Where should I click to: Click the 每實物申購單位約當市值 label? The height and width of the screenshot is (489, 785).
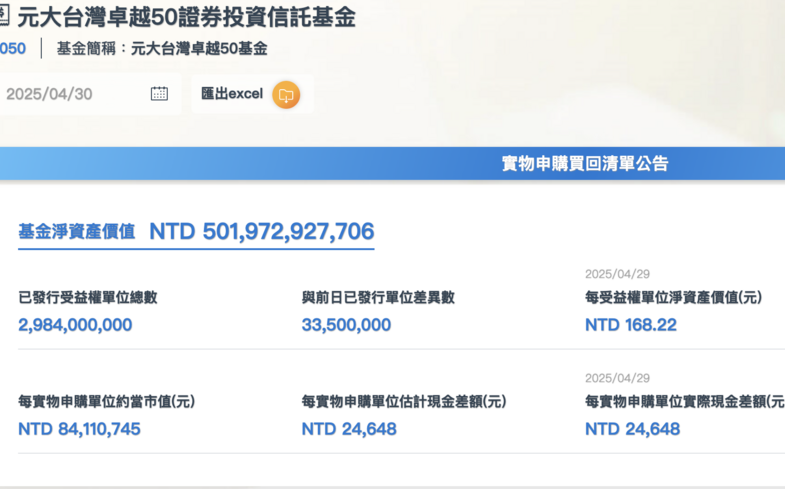(106, 401)
